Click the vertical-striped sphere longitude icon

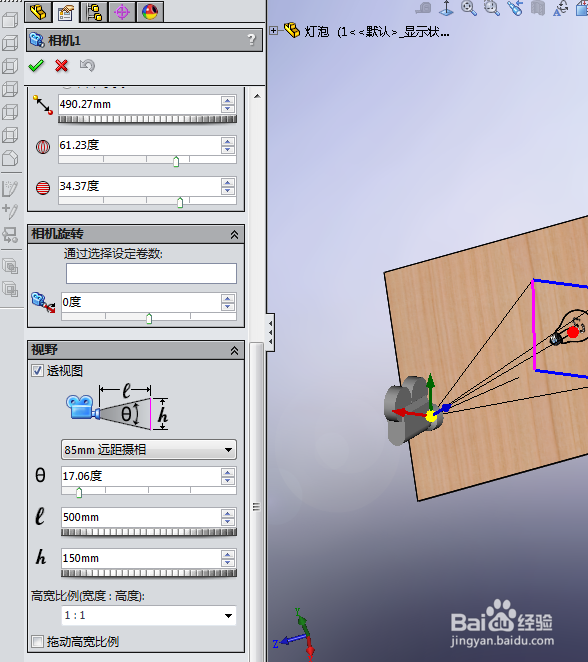(x=43, y=147)
